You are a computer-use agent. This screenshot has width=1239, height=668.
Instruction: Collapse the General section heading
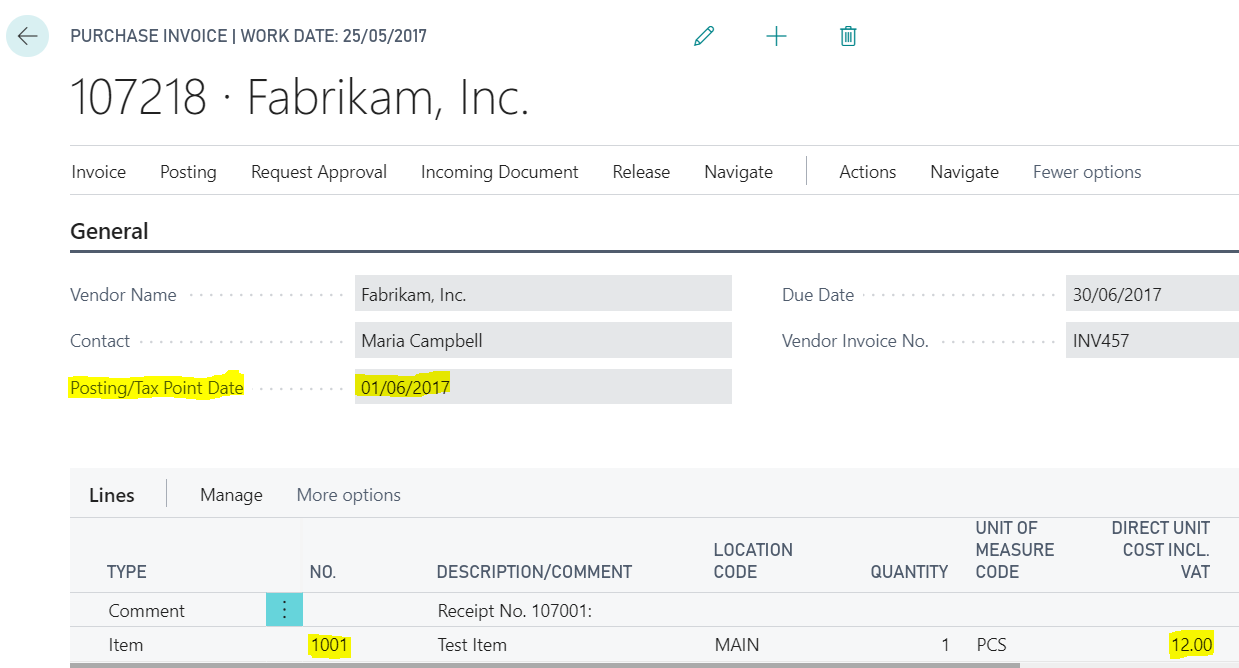pyautogui.click(x=109, y=231)
